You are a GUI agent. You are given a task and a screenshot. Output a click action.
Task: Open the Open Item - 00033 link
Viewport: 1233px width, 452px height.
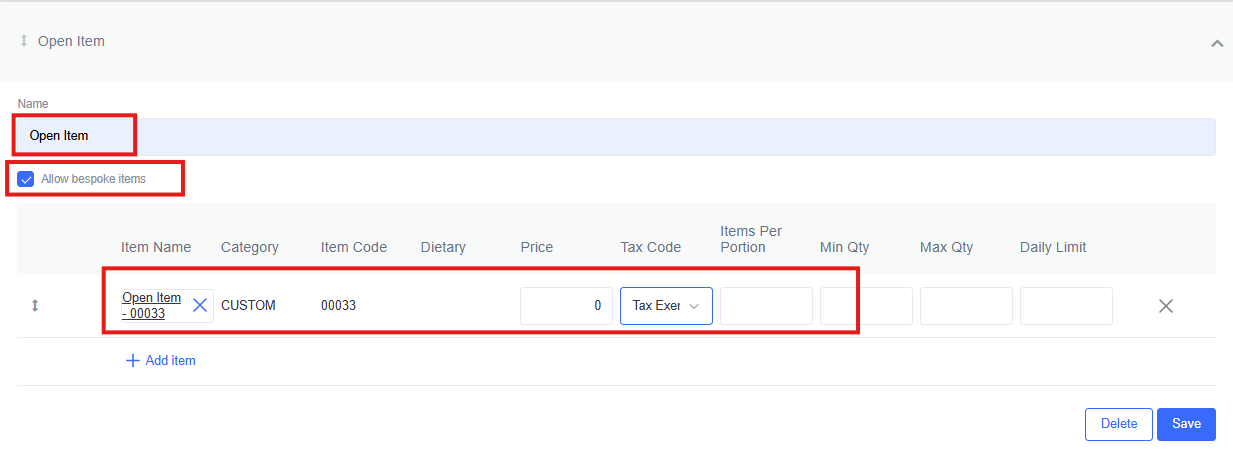pos(152,306)
